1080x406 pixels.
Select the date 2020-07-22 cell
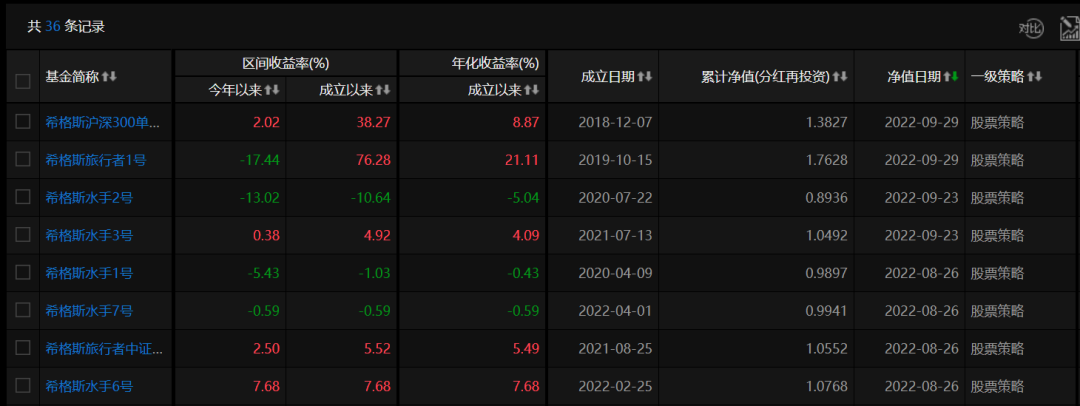click(x=615, y=198)
